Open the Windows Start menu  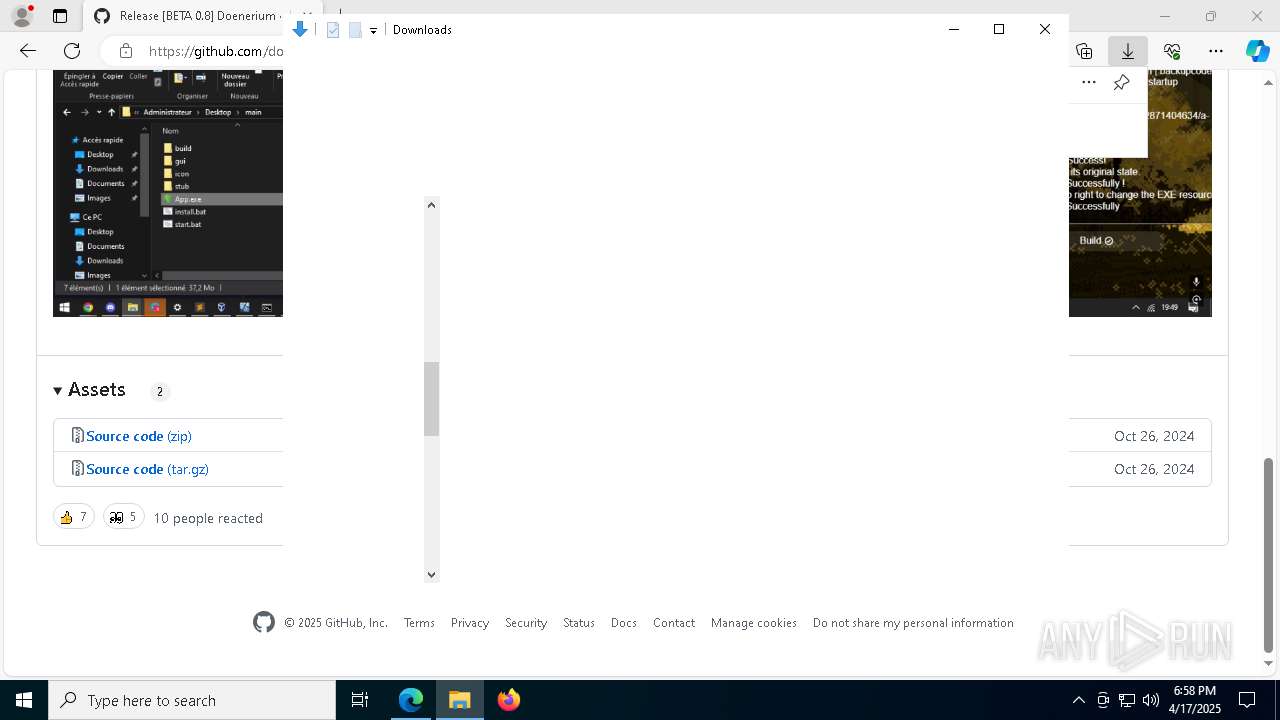click(x=24, y=700)
